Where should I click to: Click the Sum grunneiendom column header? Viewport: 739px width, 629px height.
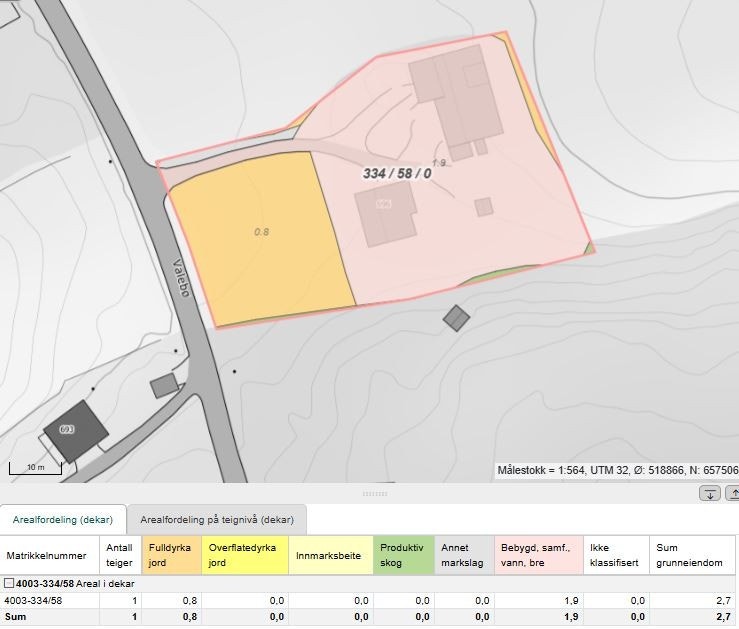[692, 555]
